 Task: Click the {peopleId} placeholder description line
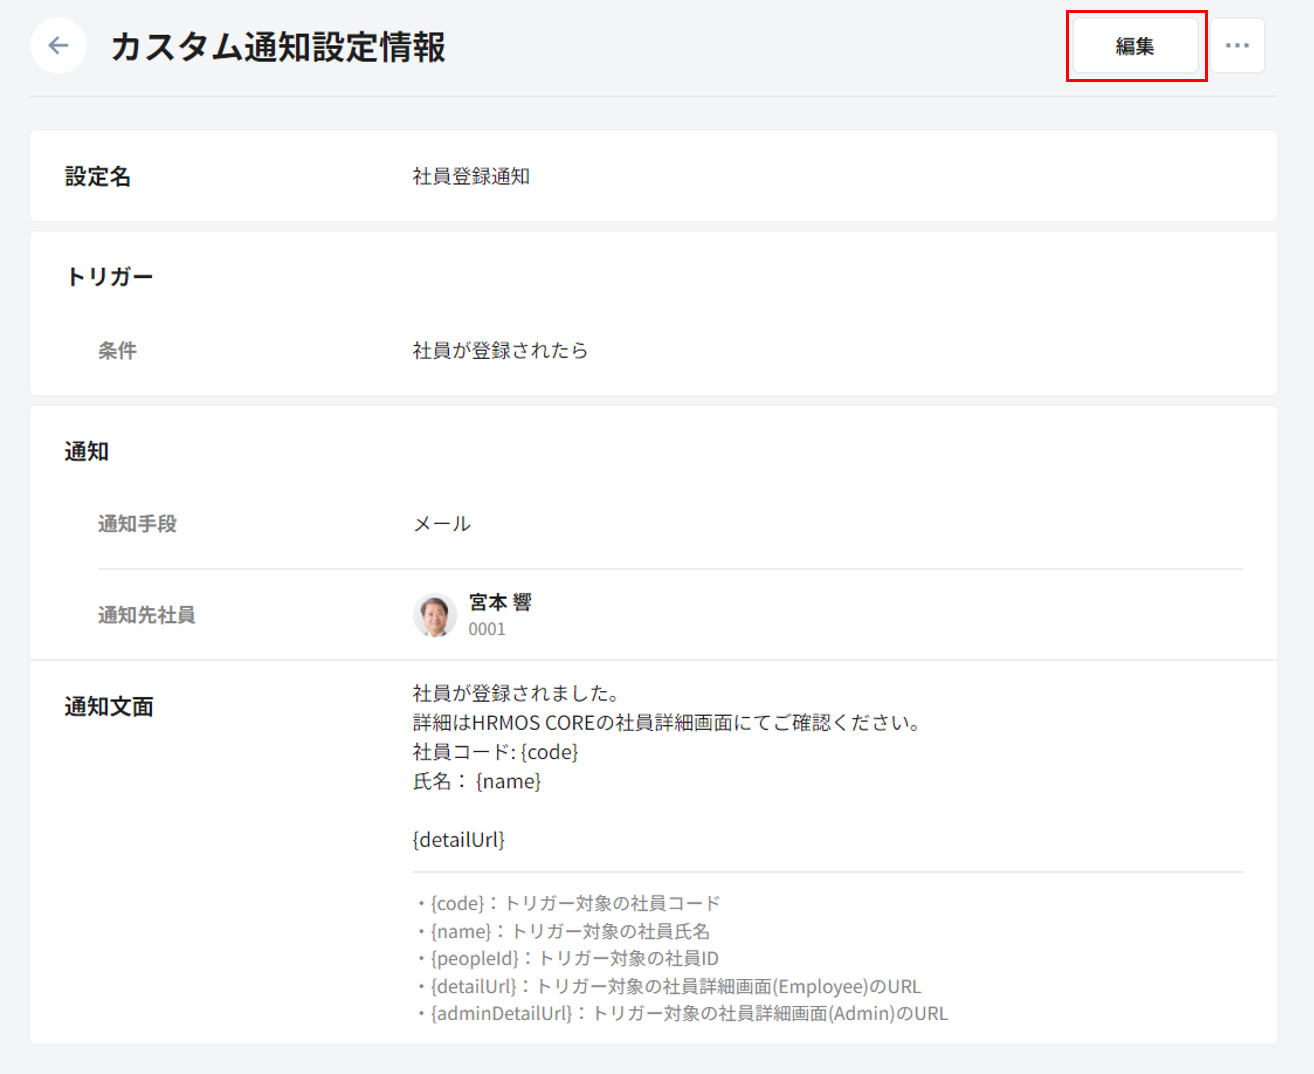567,958
